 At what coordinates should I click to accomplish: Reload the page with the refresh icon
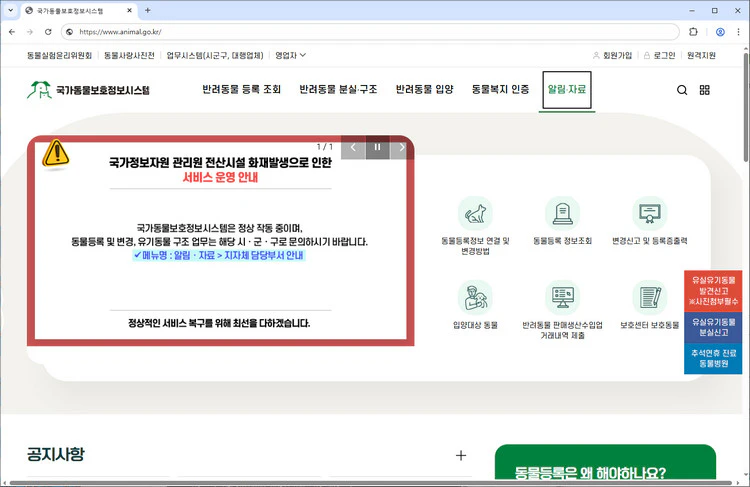click(48, 32)
